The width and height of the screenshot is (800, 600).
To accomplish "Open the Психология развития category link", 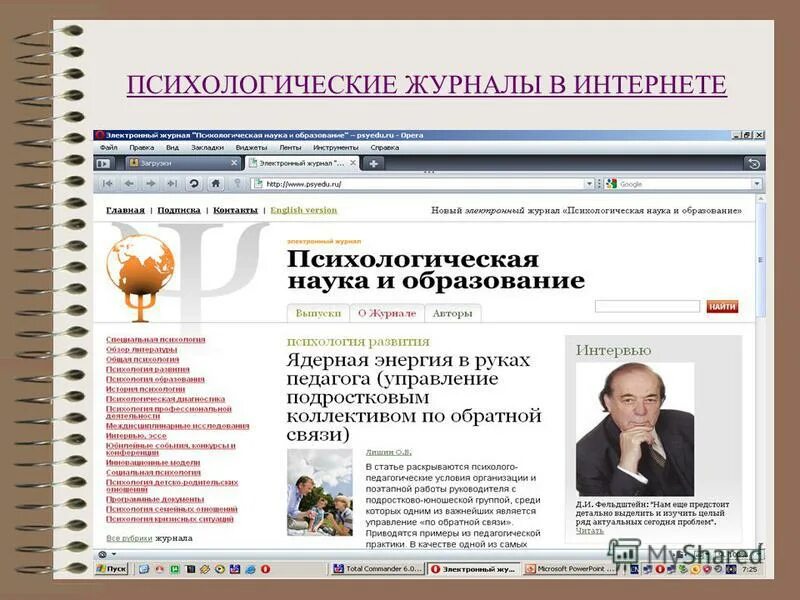I will (148, 370).
